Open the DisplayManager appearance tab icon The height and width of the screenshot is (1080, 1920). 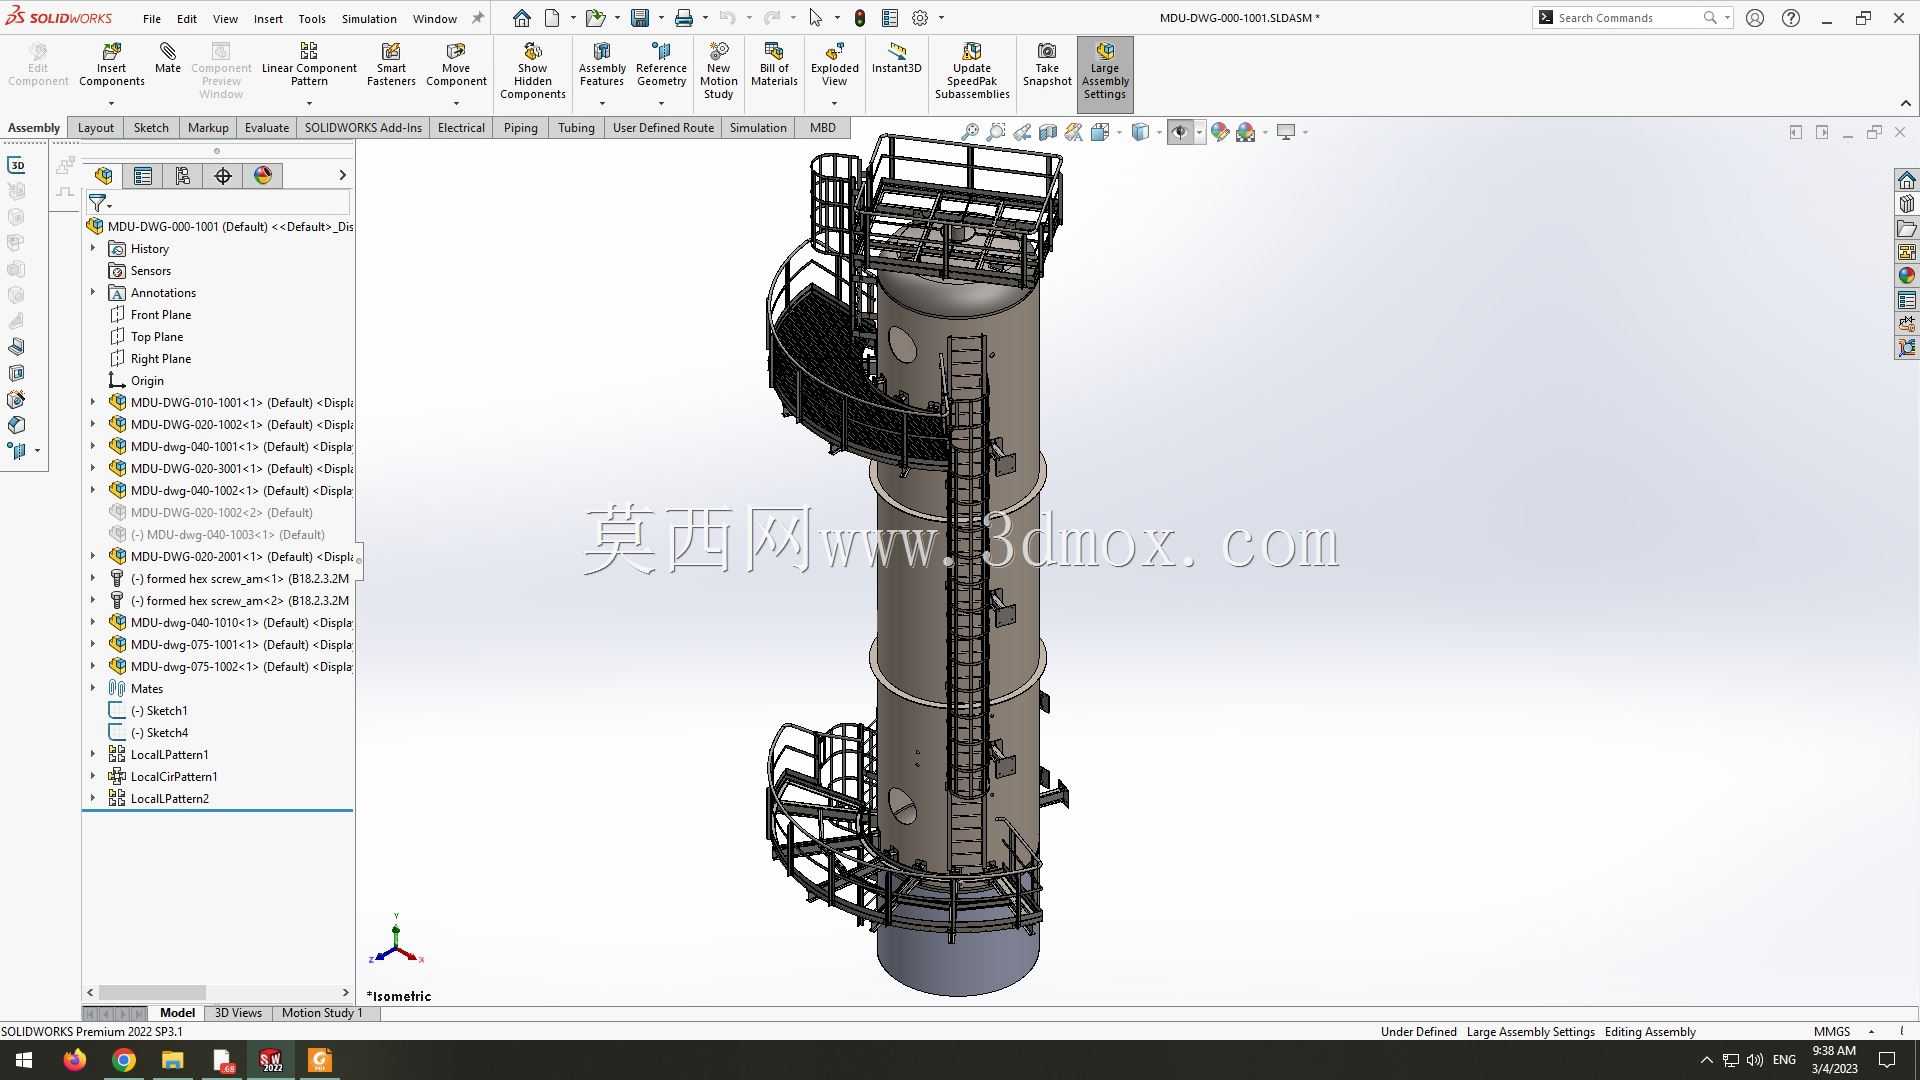[263, 176]
